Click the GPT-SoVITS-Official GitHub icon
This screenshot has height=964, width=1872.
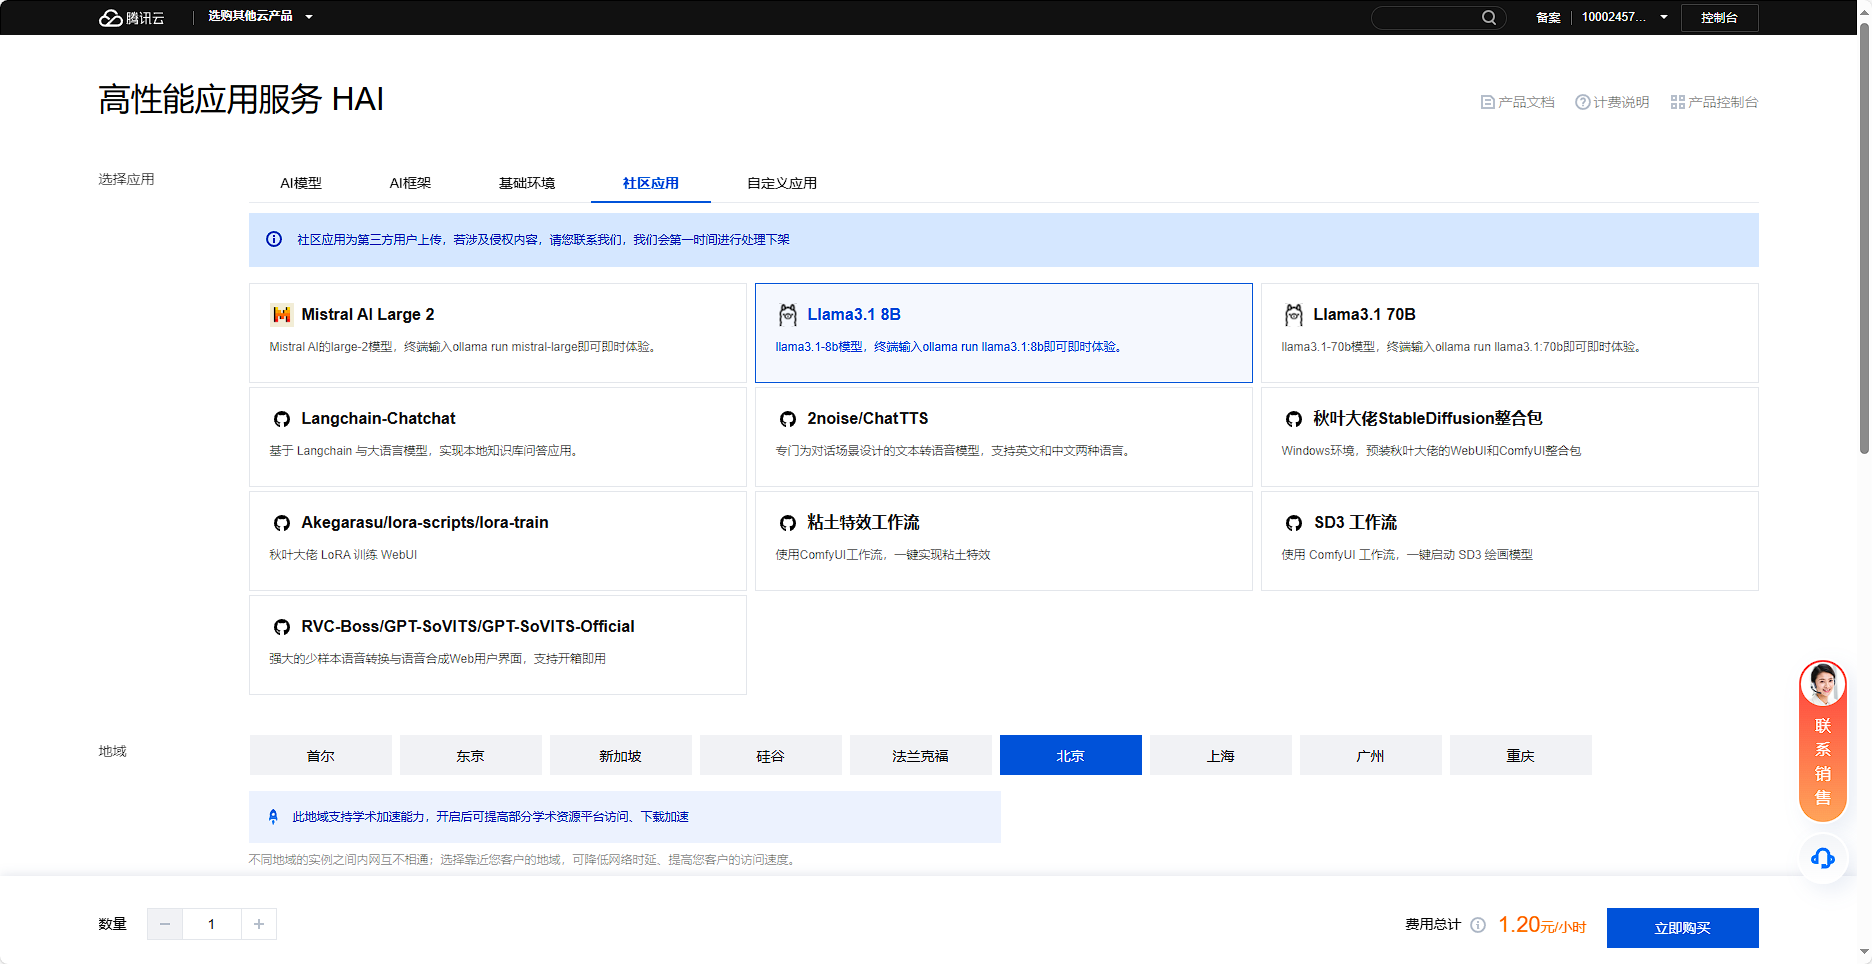pyautogui.click(x=282, y=627)
